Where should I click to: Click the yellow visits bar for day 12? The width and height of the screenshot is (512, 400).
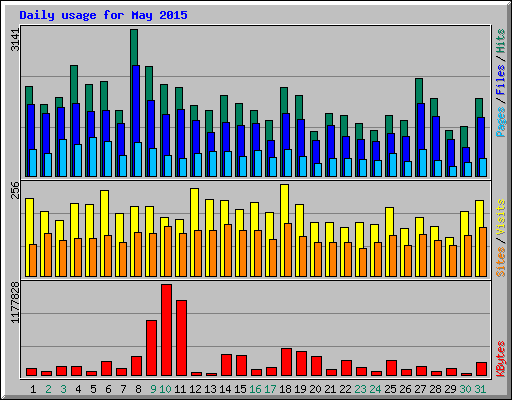[x=195, y=209]
